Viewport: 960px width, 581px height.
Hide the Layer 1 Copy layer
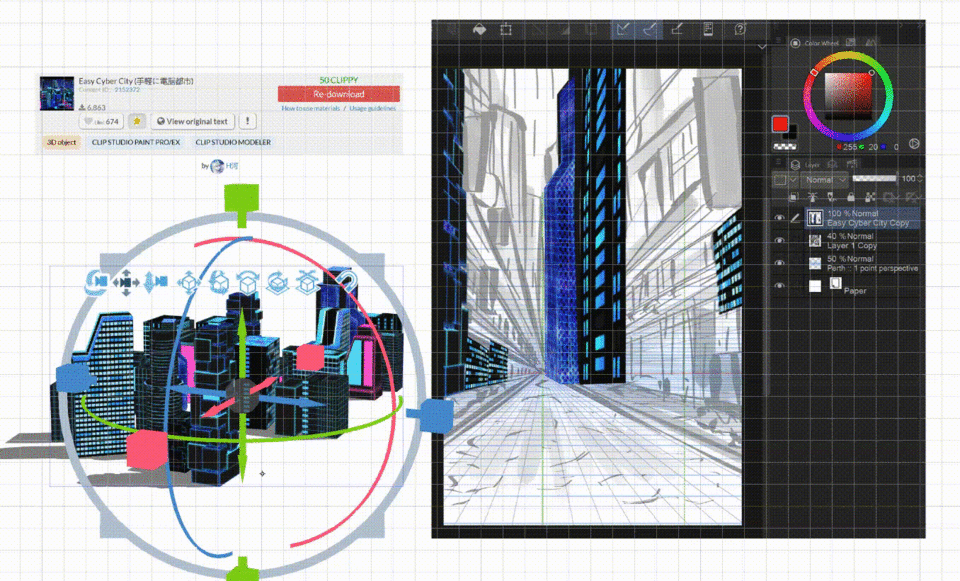[779, 241]
